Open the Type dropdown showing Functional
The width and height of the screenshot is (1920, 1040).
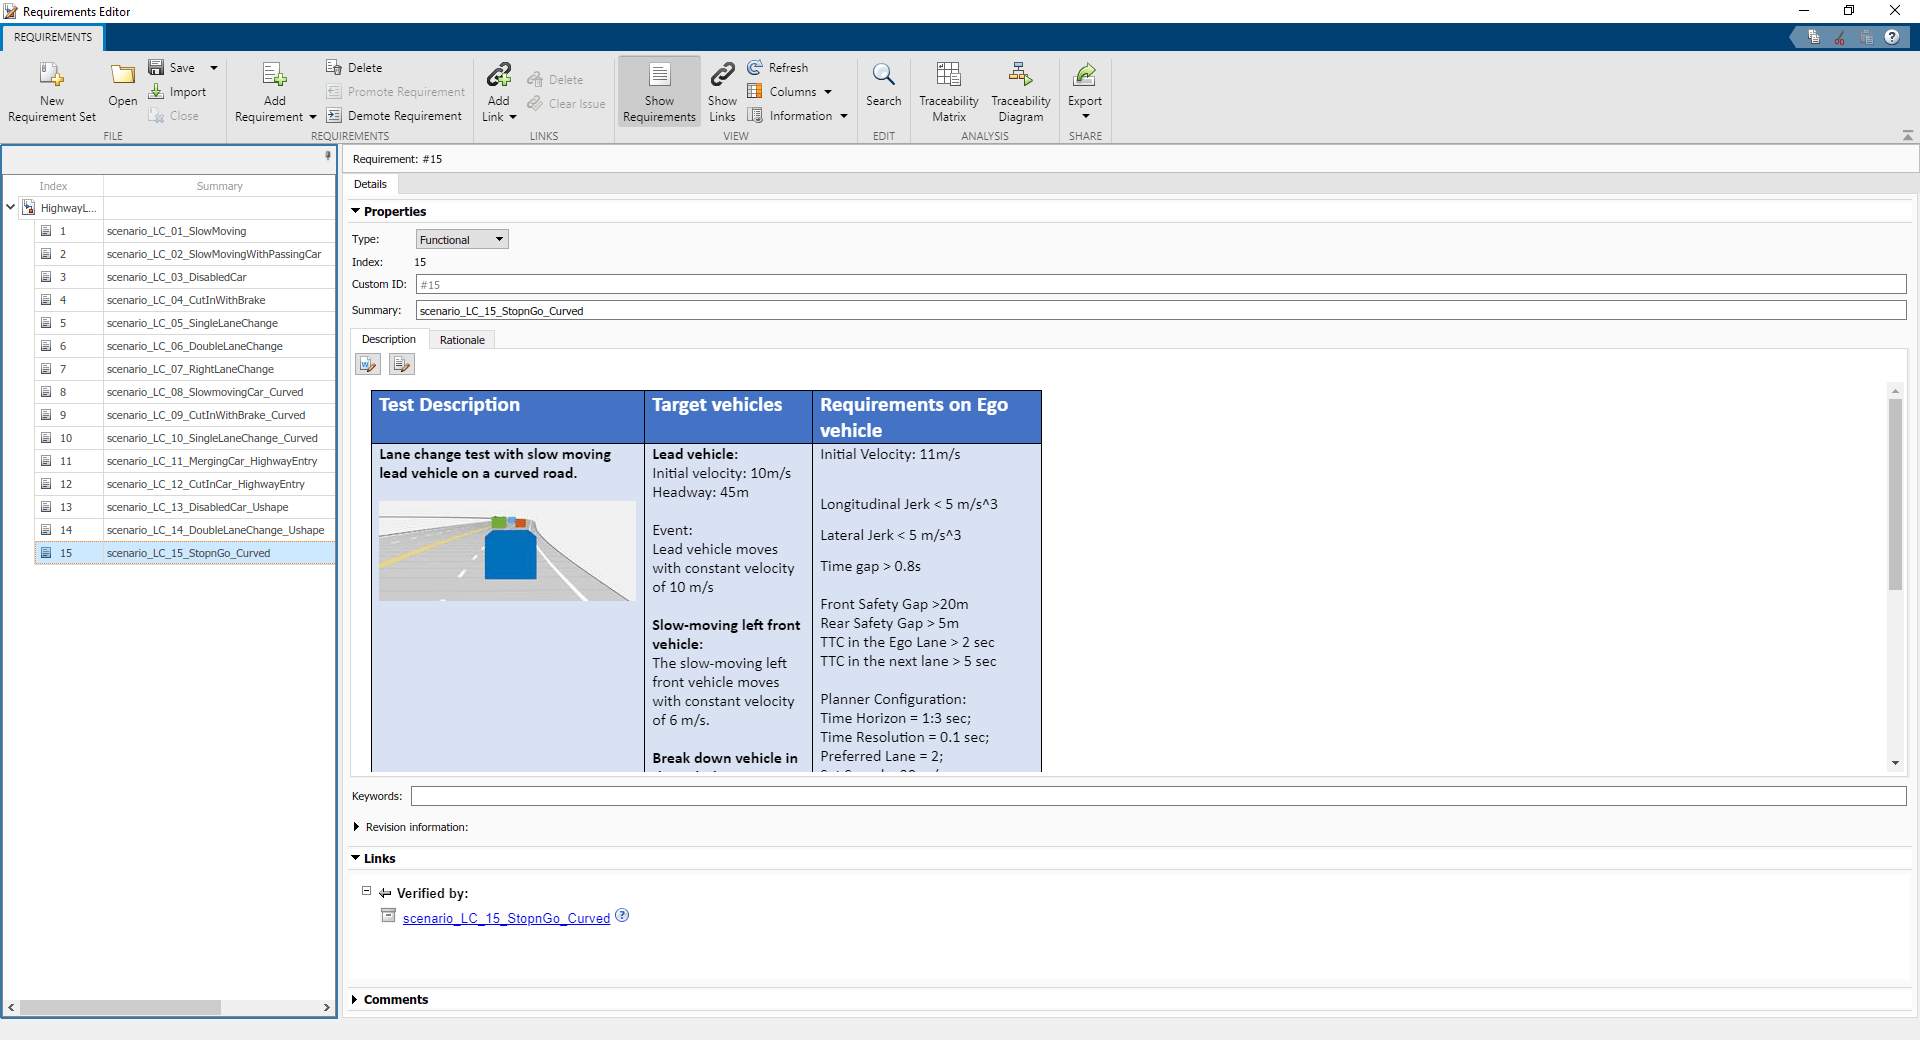(462, 240)
